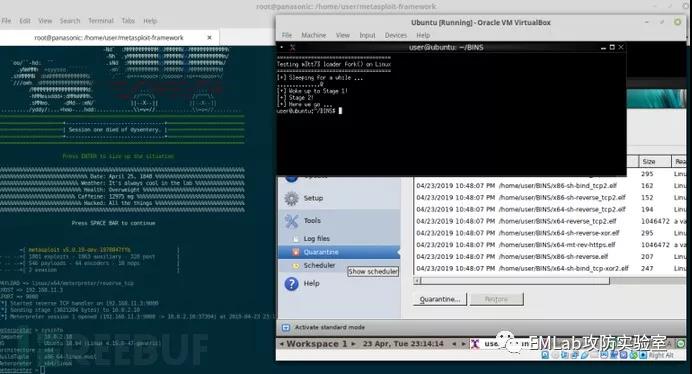Click the Quarantine icon in sidebar
692x374 pixels.
[x=296, y=252]
